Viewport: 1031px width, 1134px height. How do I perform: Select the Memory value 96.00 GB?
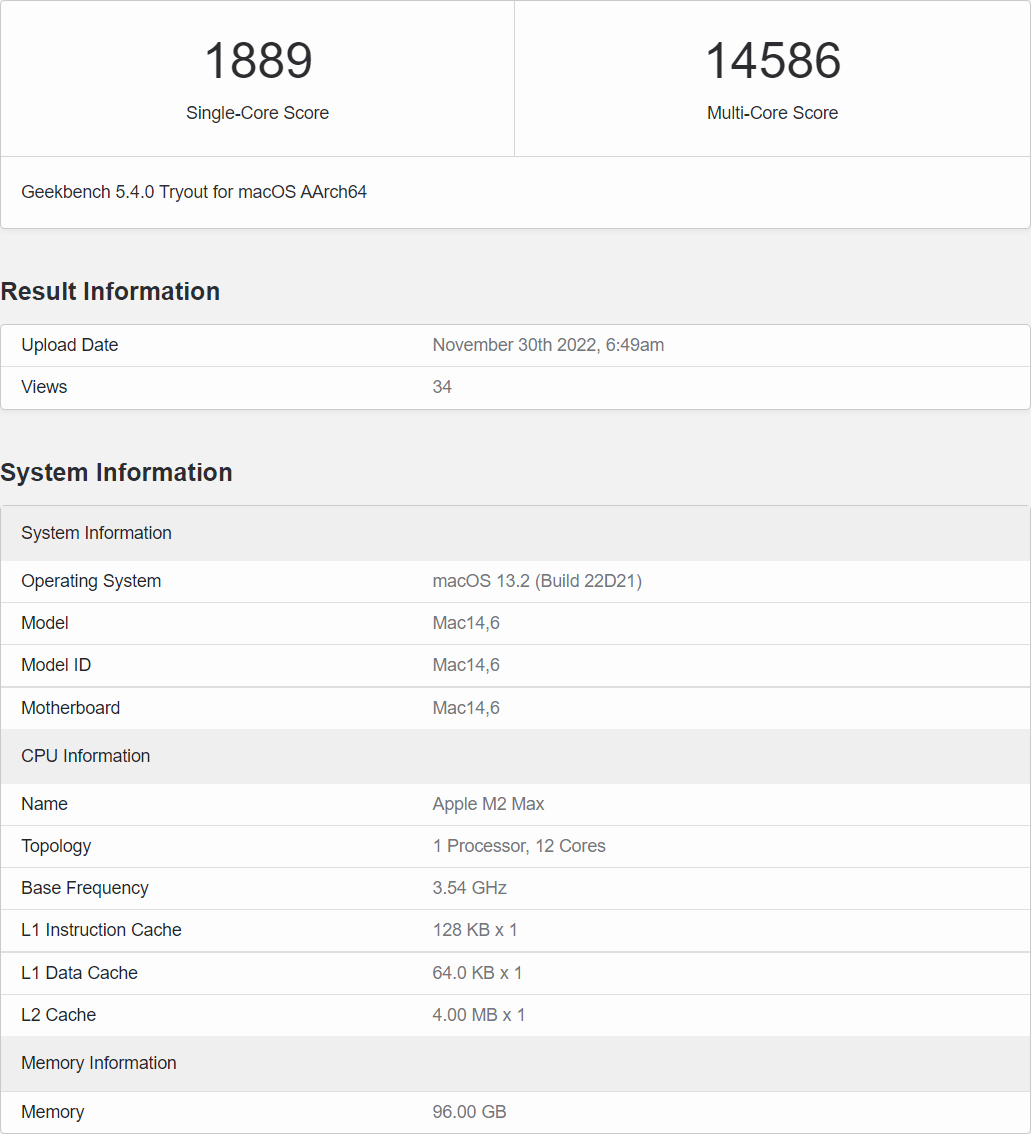pyautogui.click(x=469, y=1111)
